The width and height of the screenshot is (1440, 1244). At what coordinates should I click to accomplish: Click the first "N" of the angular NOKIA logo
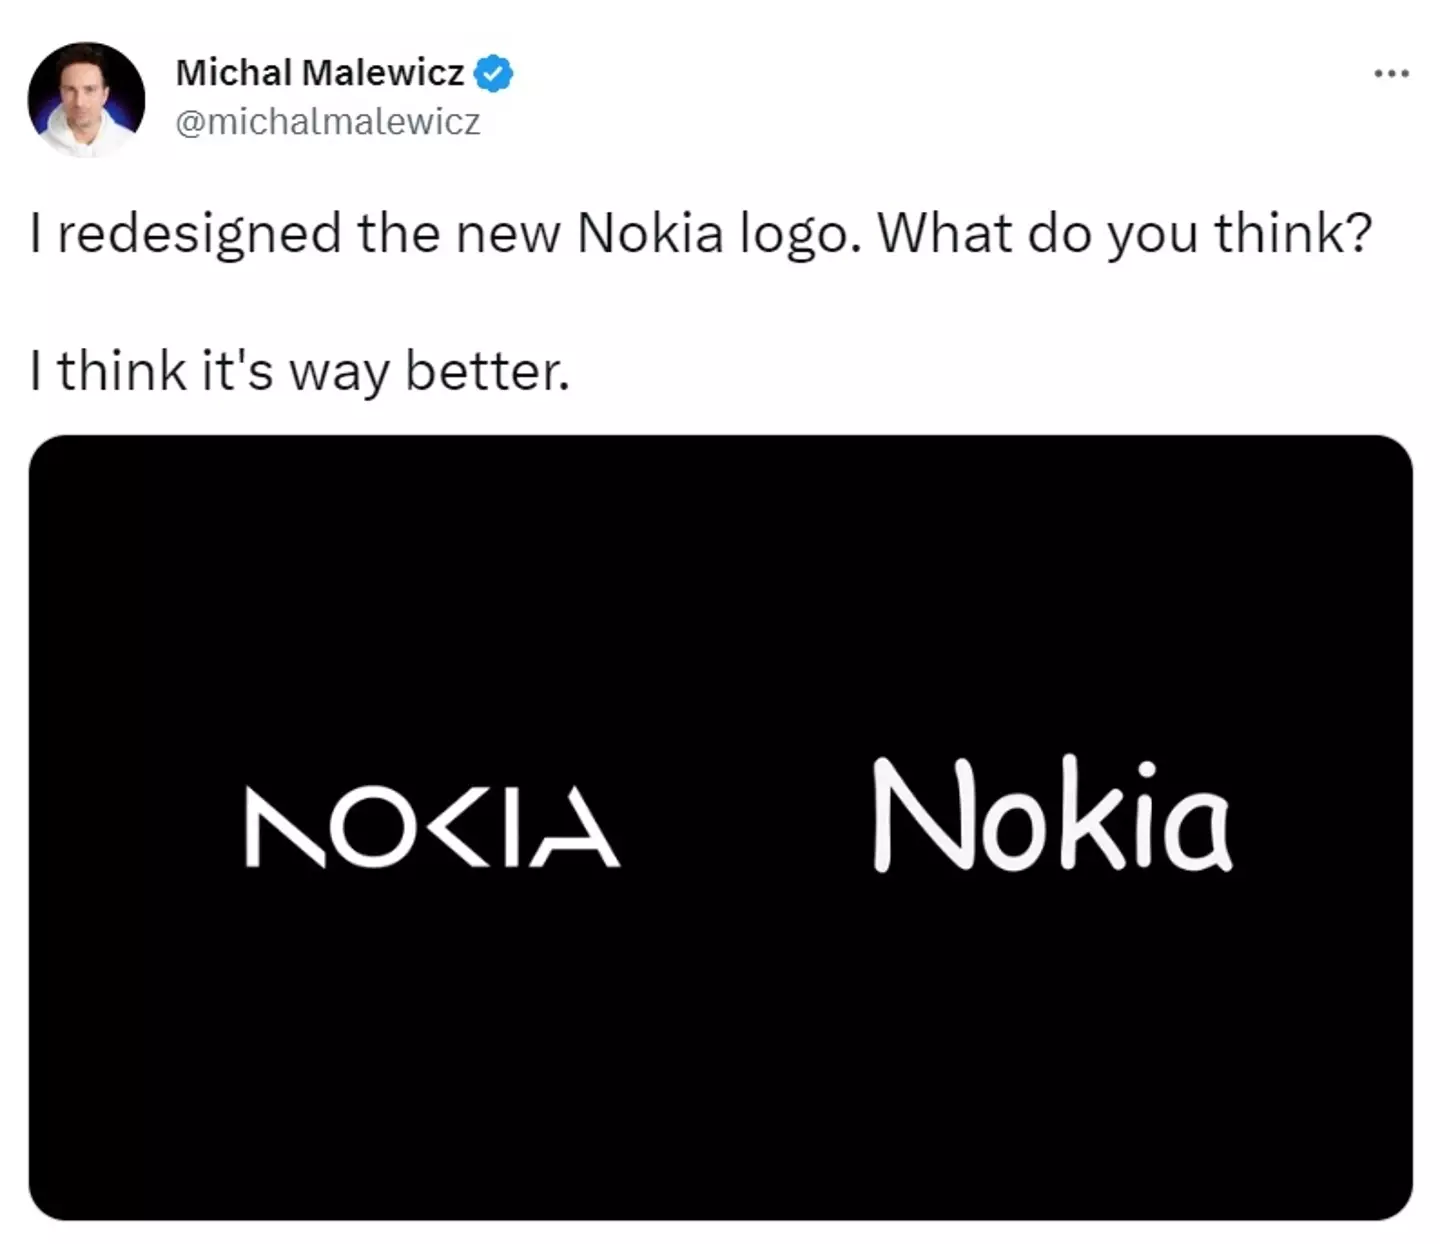click(x=284, y=827)
